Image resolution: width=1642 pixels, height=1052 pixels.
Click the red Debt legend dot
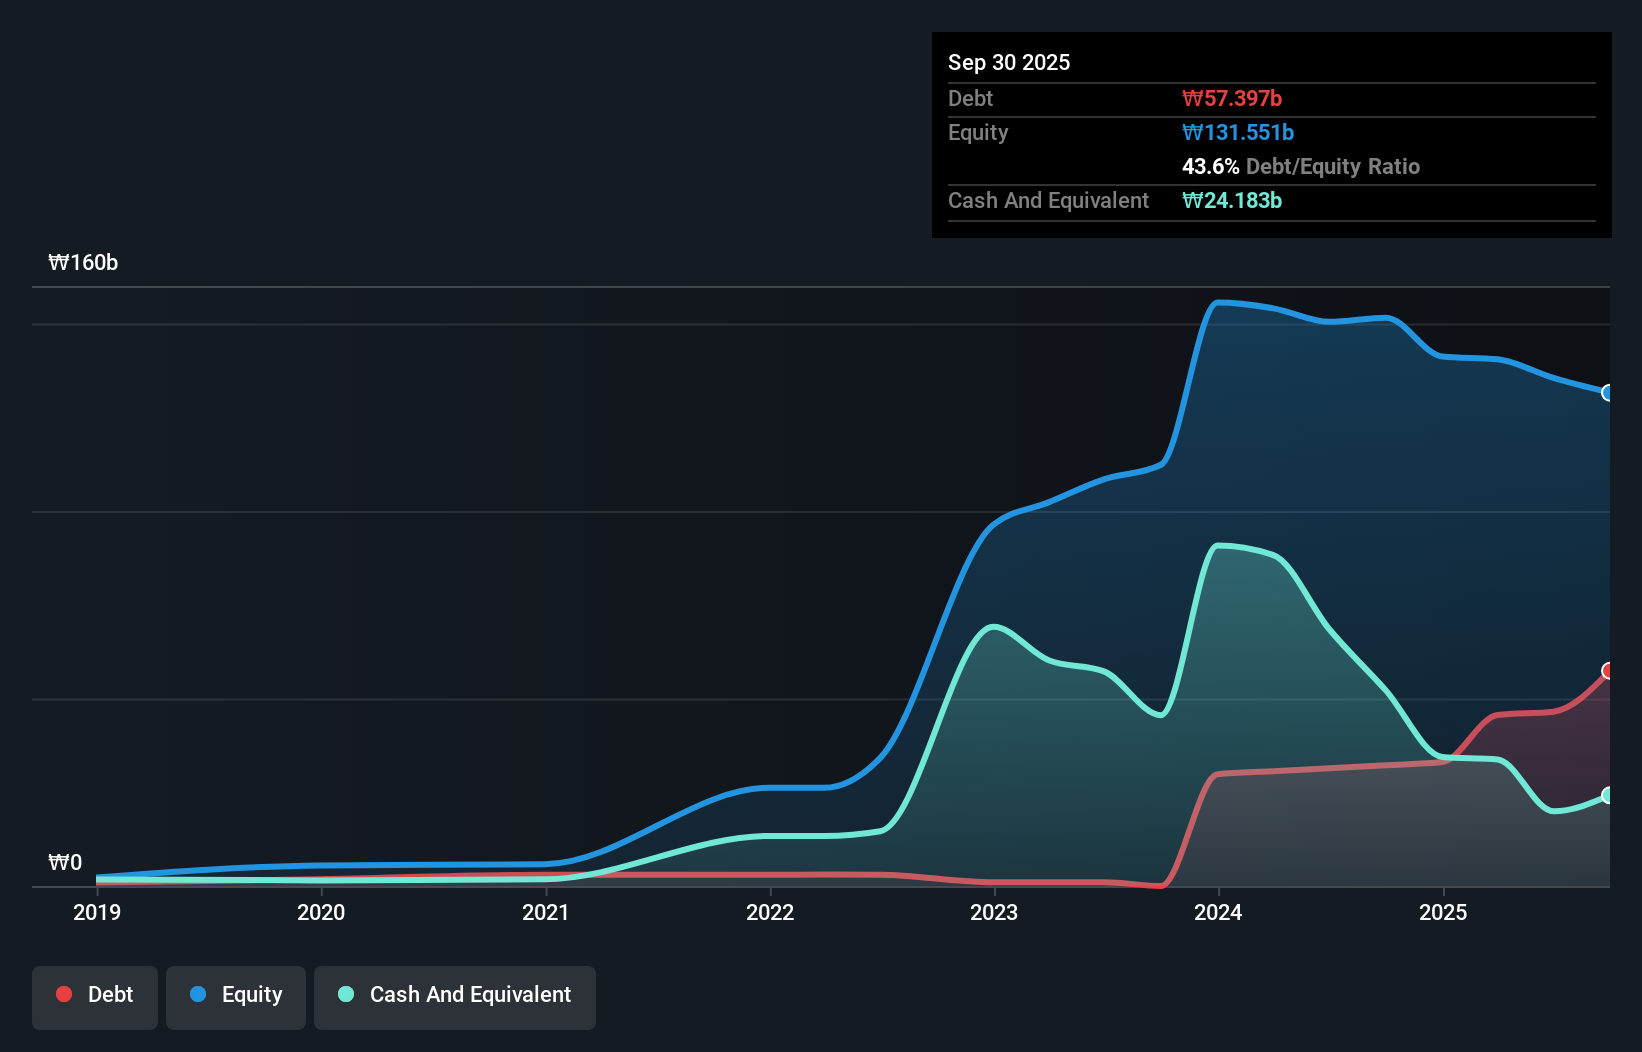click(x=62, y=994)
